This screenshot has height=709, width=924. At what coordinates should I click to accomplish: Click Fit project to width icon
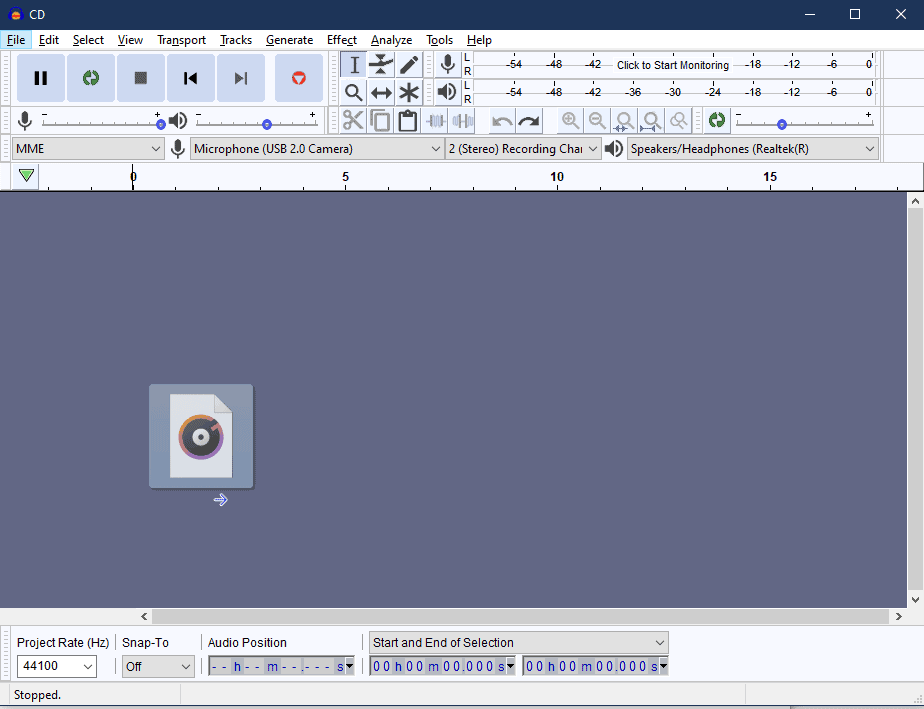tap(651, 121)
